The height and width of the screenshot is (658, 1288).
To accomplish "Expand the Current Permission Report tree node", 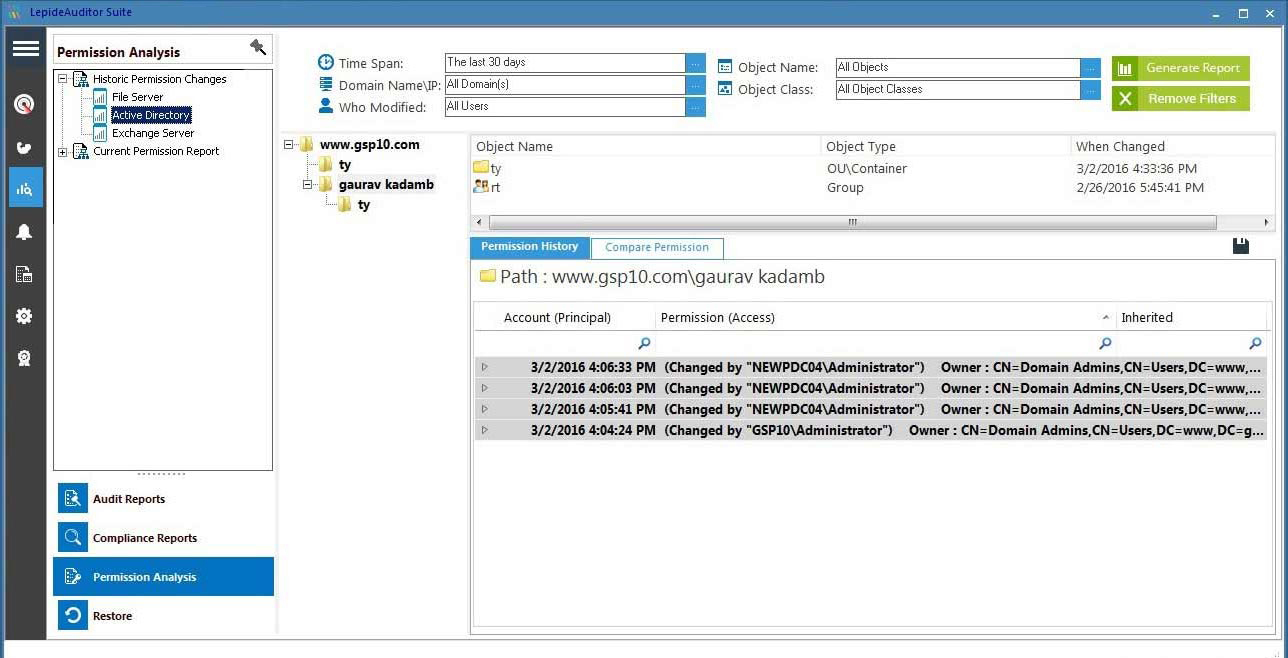I will [63, 152].
